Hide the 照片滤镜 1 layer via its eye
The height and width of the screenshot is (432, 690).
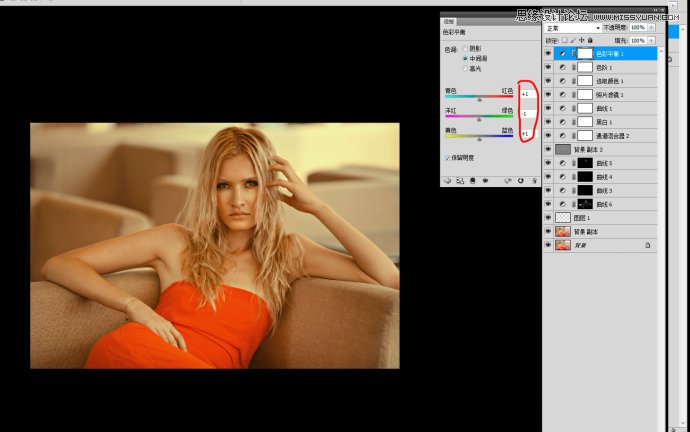click(x=548, y=95)
